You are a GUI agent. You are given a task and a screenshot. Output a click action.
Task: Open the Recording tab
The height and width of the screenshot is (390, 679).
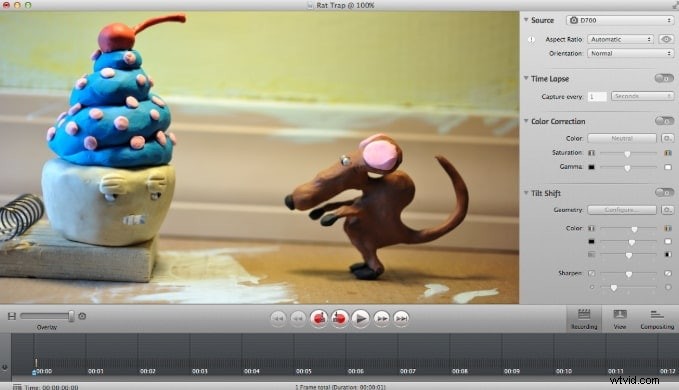coord(584,319)
